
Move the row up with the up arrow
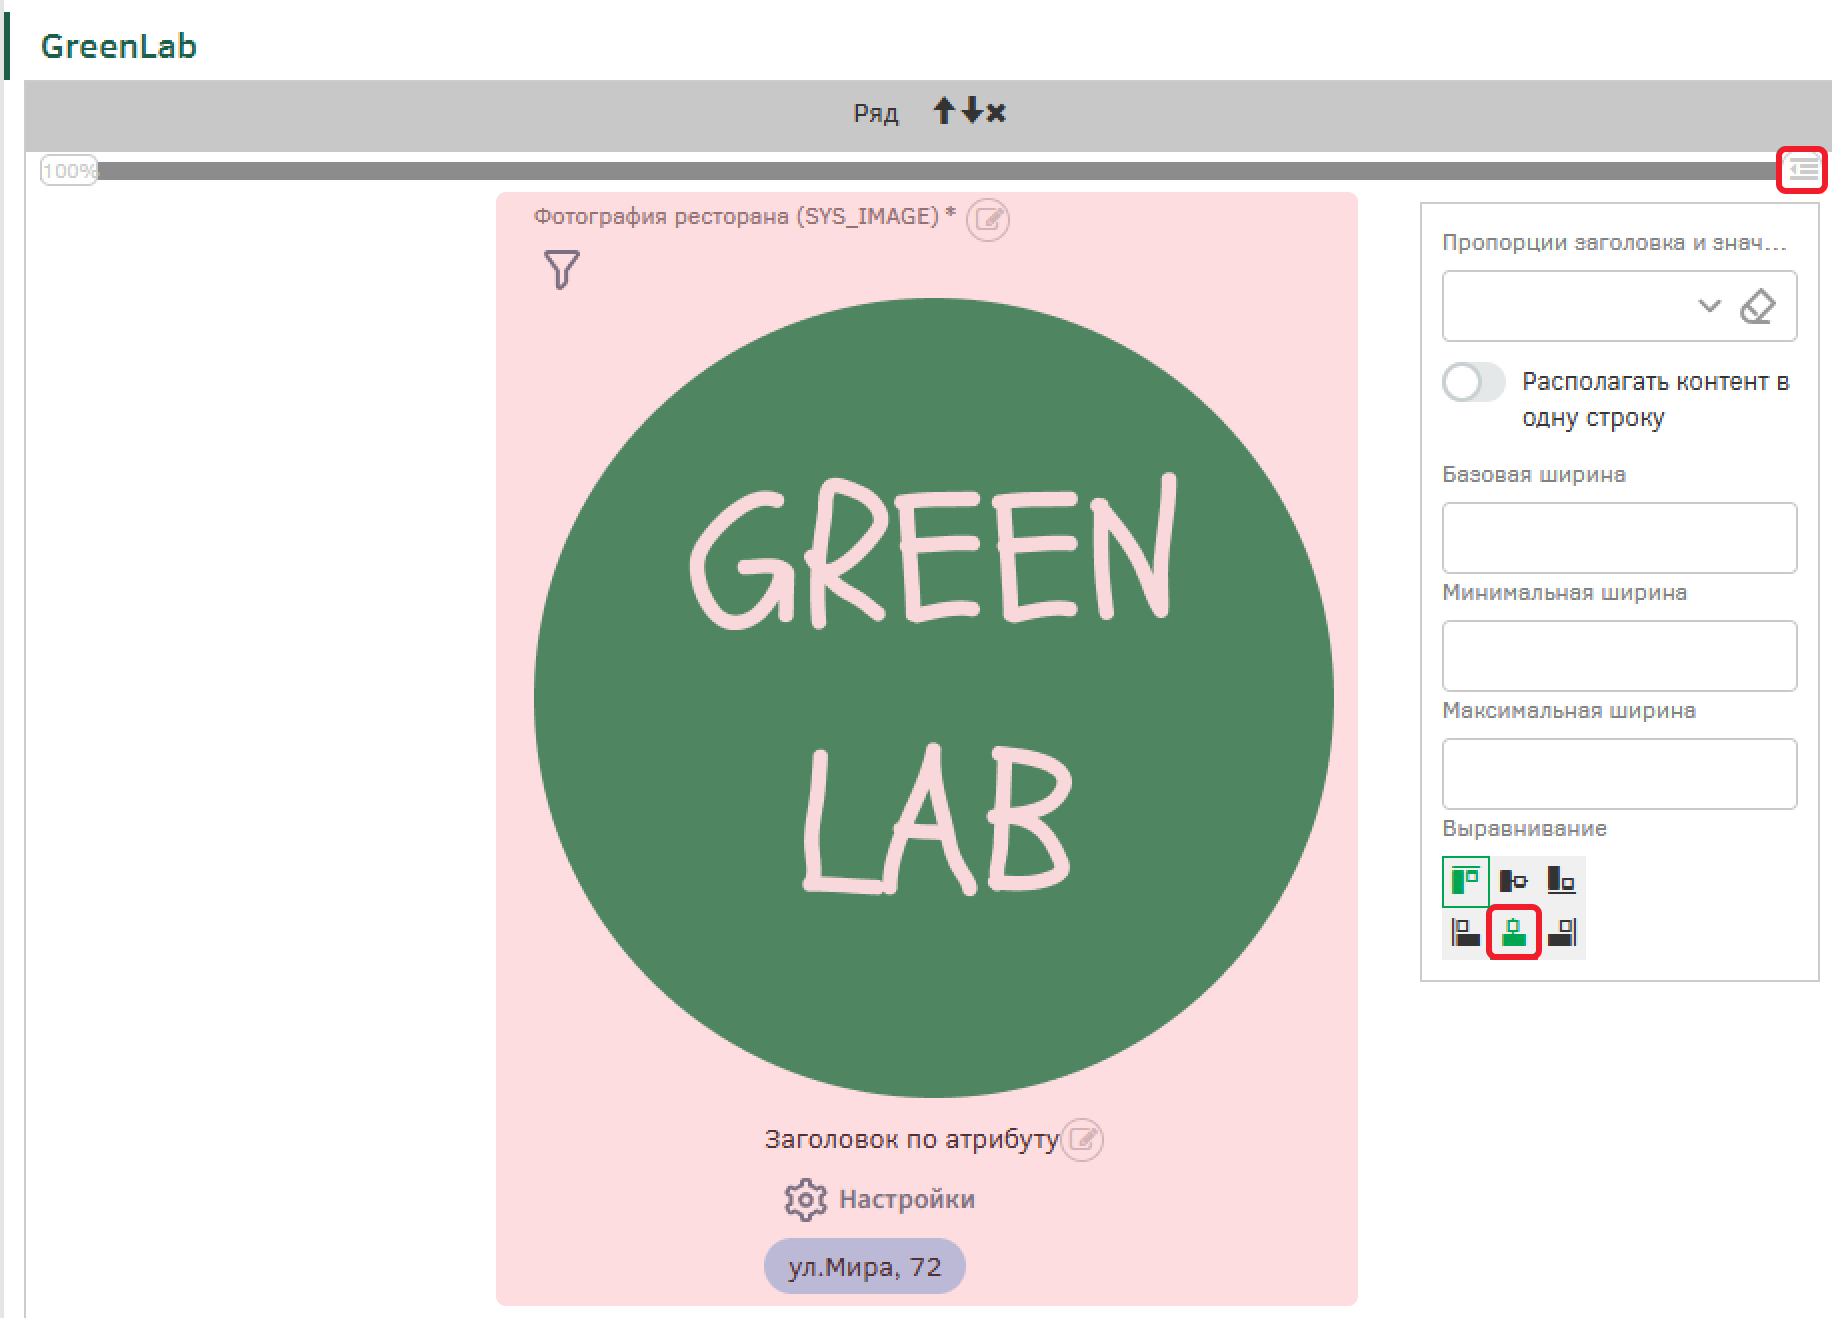944,111
